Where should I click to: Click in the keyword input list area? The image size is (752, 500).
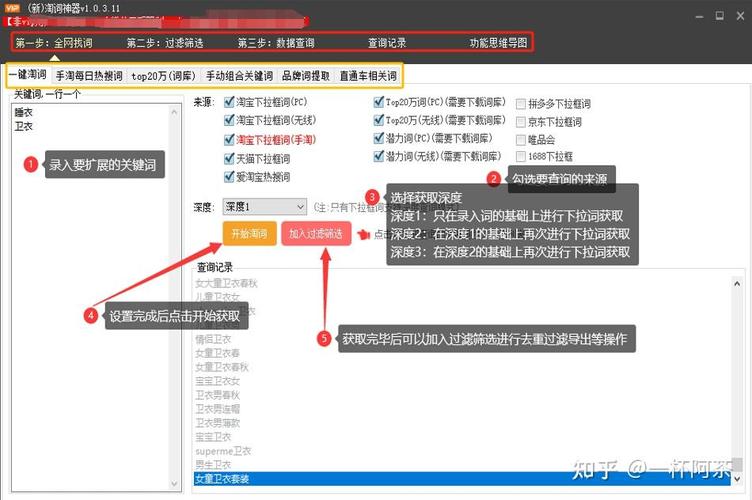(x=91, y=297)
